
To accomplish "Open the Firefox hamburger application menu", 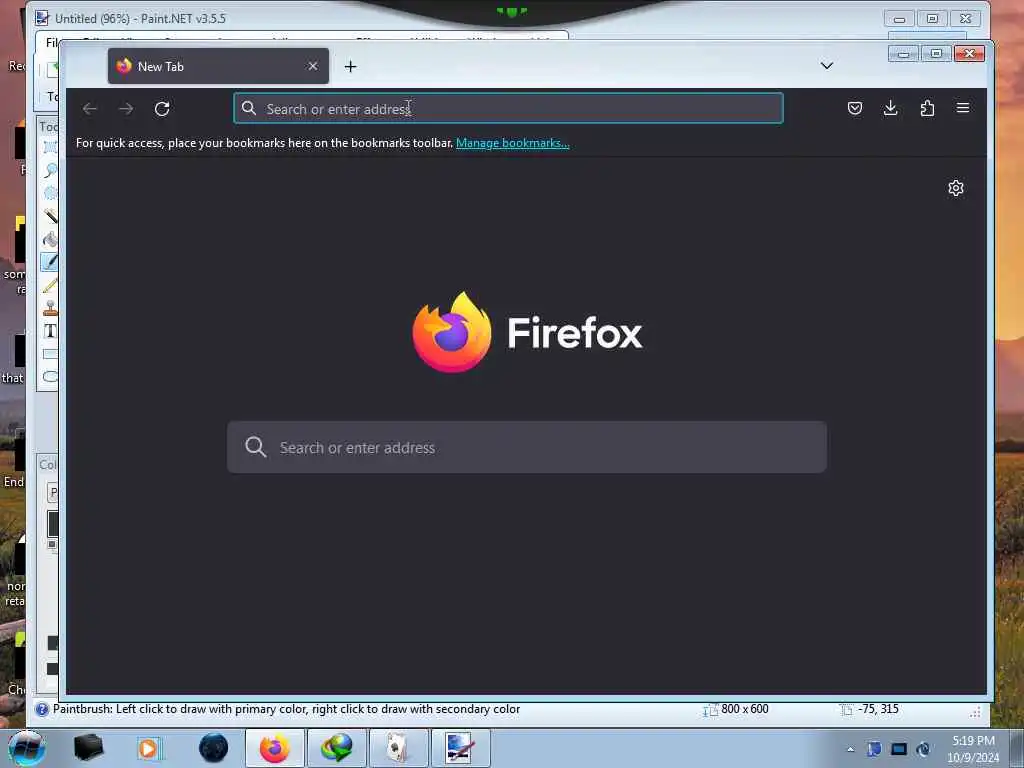I will pyautogui.click(x=963, y=108).
